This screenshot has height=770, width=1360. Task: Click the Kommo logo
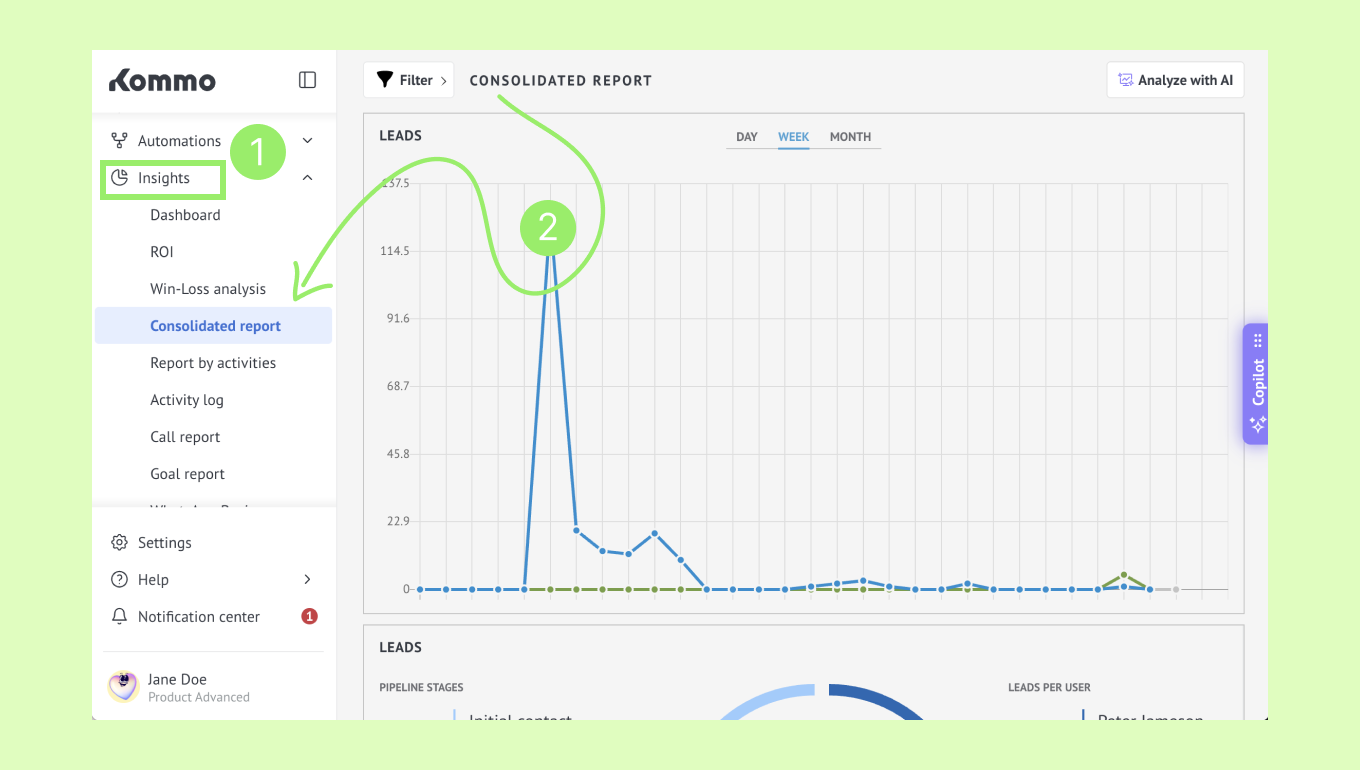pyautogui.click(x=162, y=80)
